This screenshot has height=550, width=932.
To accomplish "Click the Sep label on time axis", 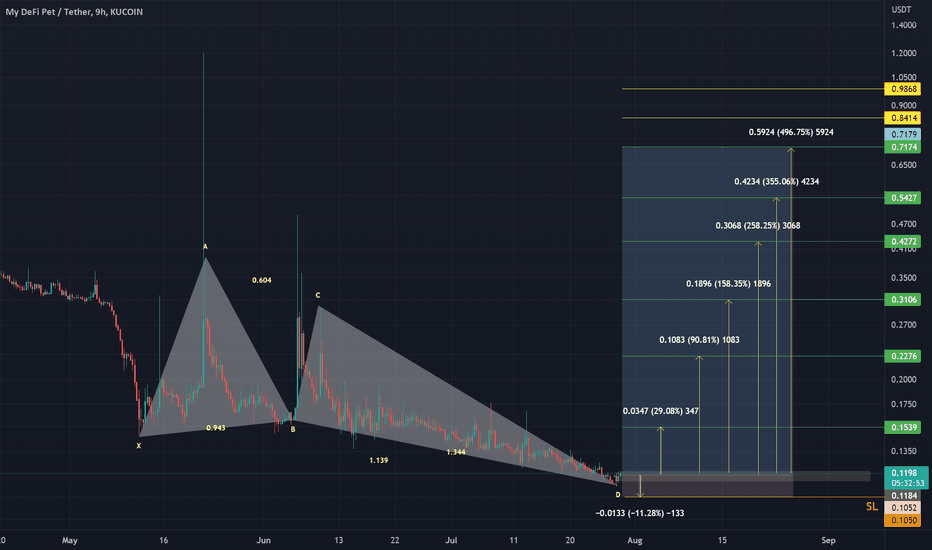I will (828, 540).
